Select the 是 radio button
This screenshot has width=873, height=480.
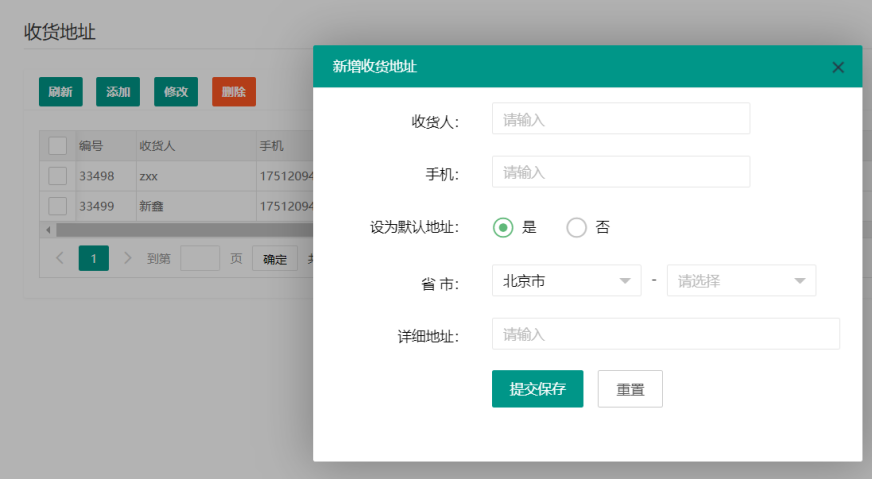pyautogui.click(x=503, y=227)
